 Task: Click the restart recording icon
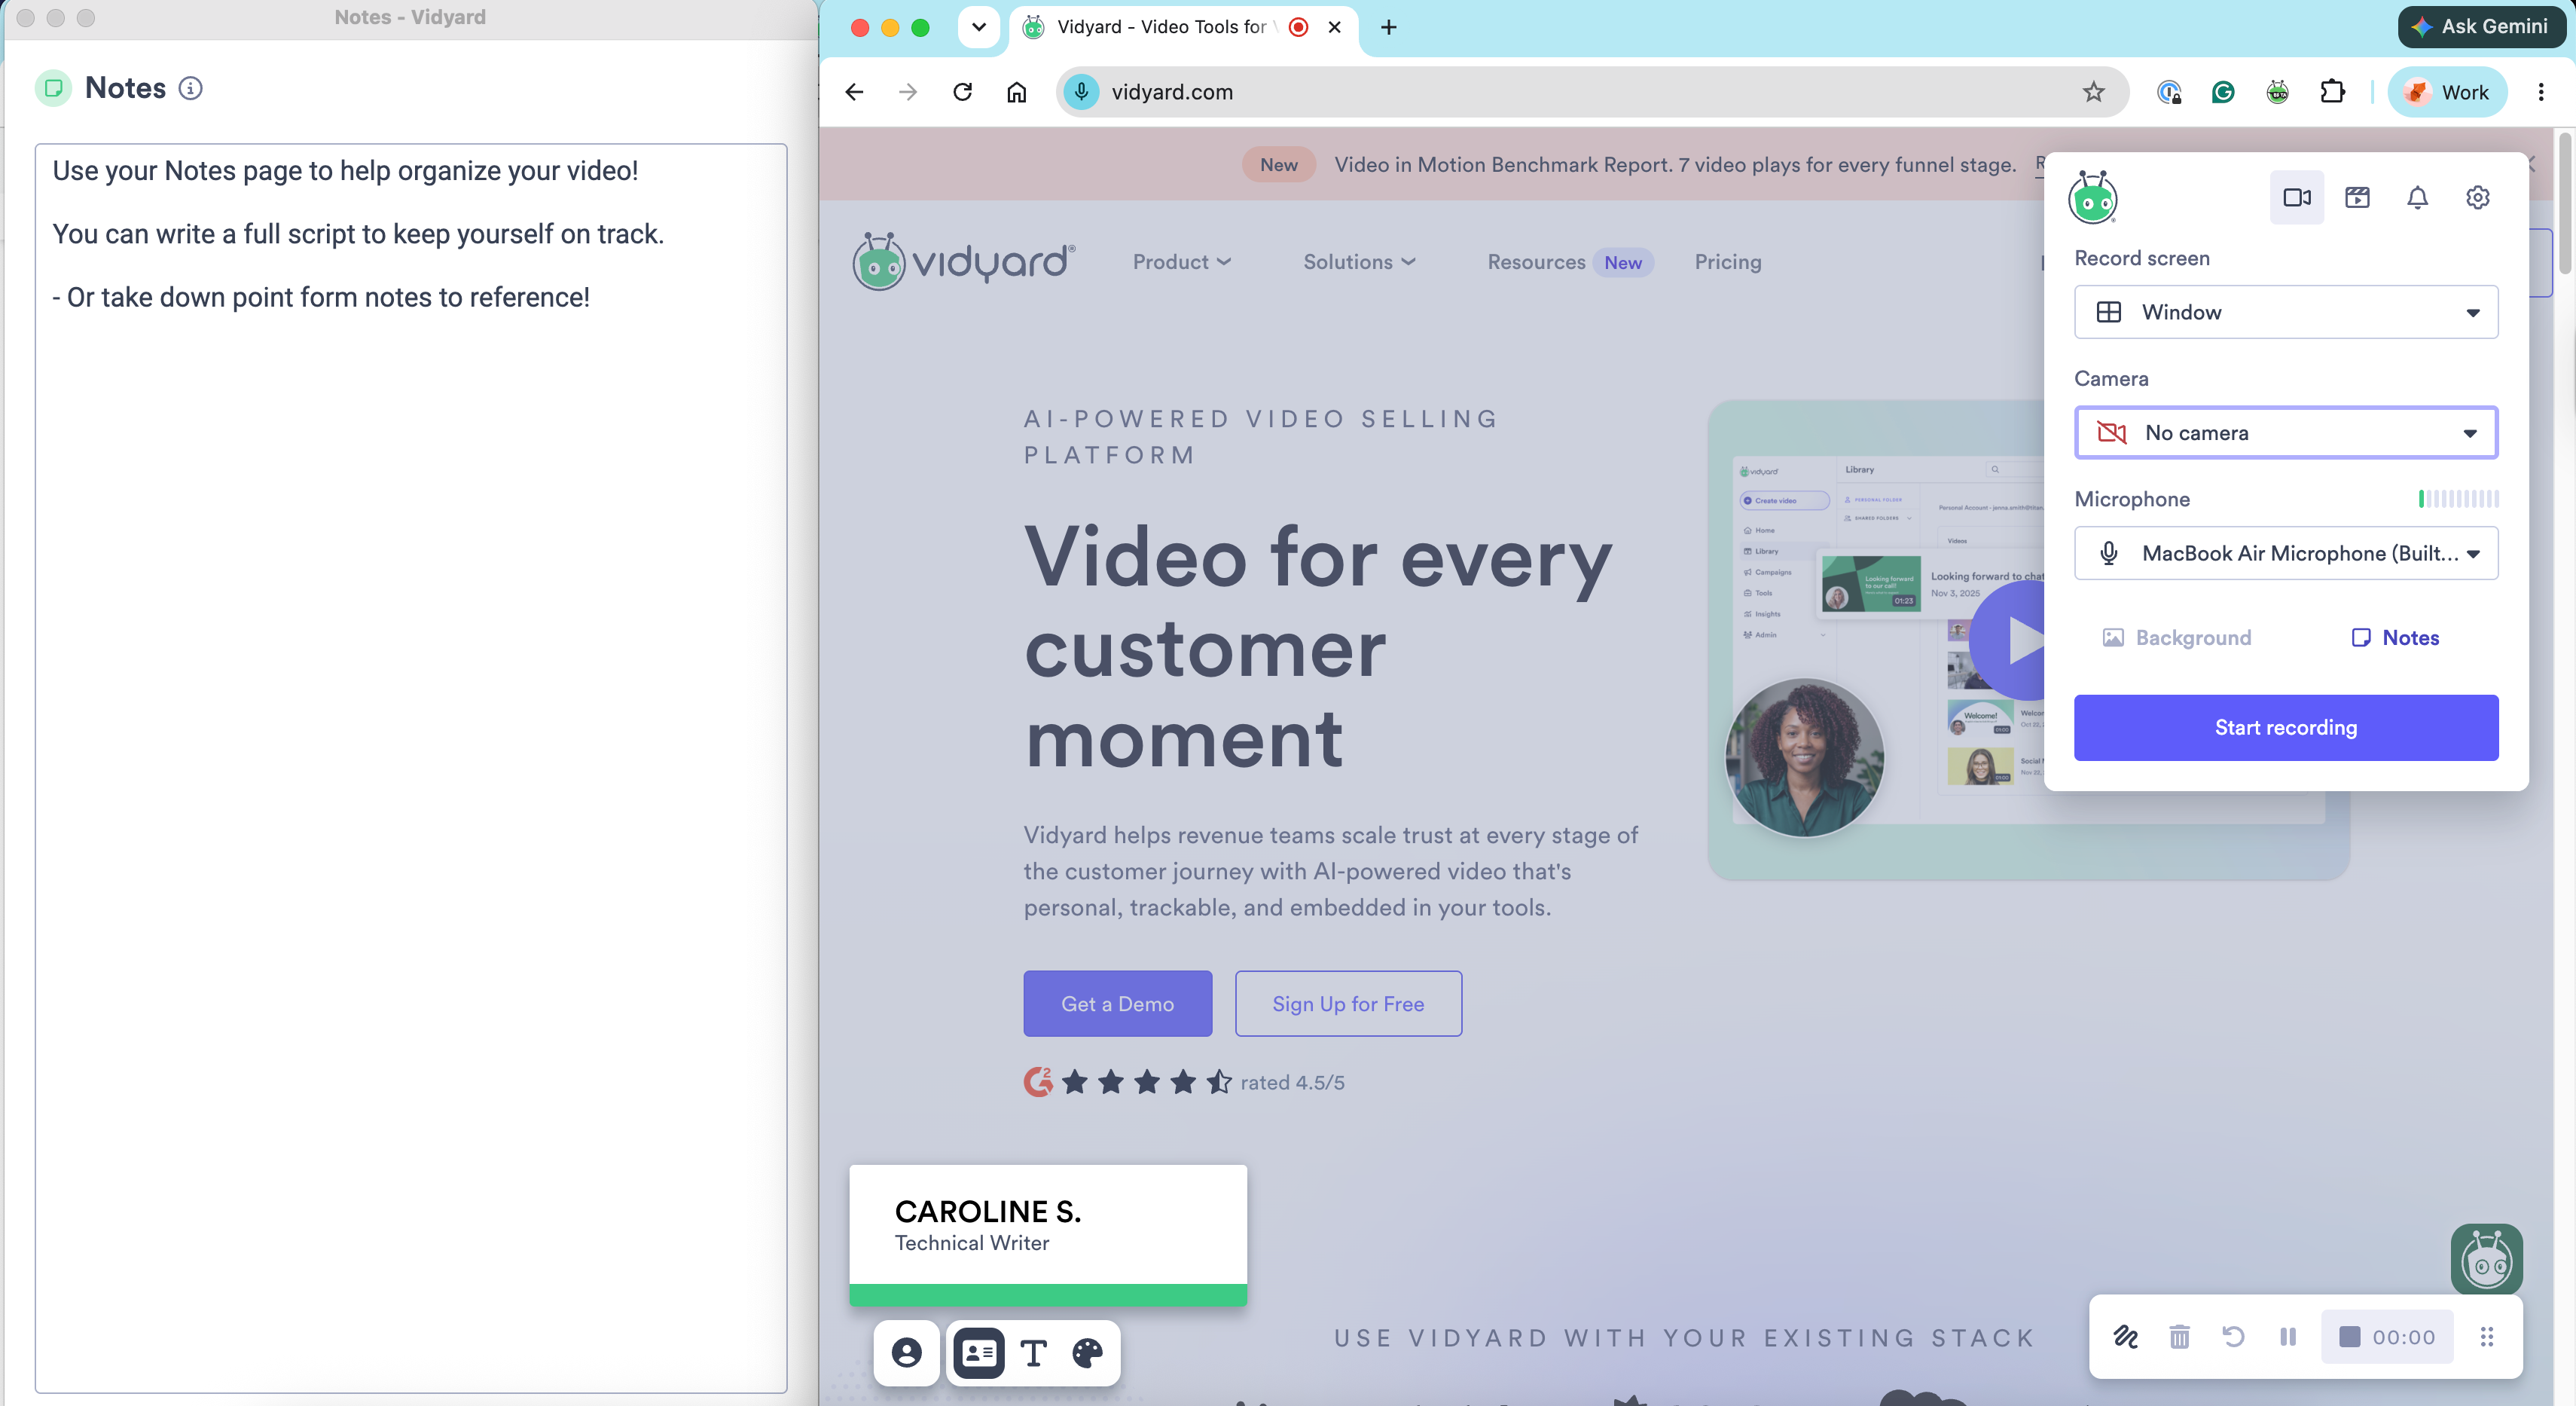pyautogui.click(x=2233, y=1337)
